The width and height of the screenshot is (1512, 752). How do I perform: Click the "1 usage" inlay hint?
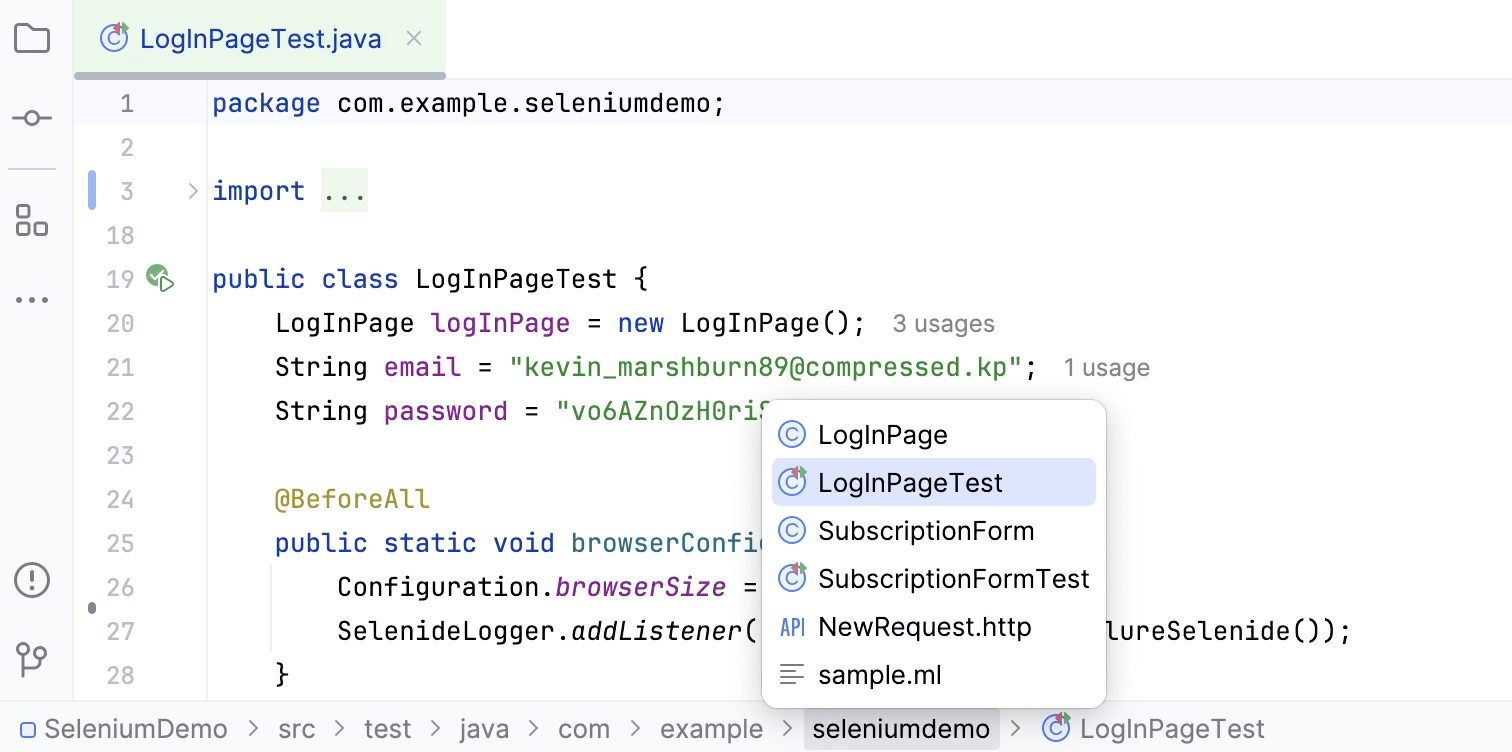(x=1107, y=368)
